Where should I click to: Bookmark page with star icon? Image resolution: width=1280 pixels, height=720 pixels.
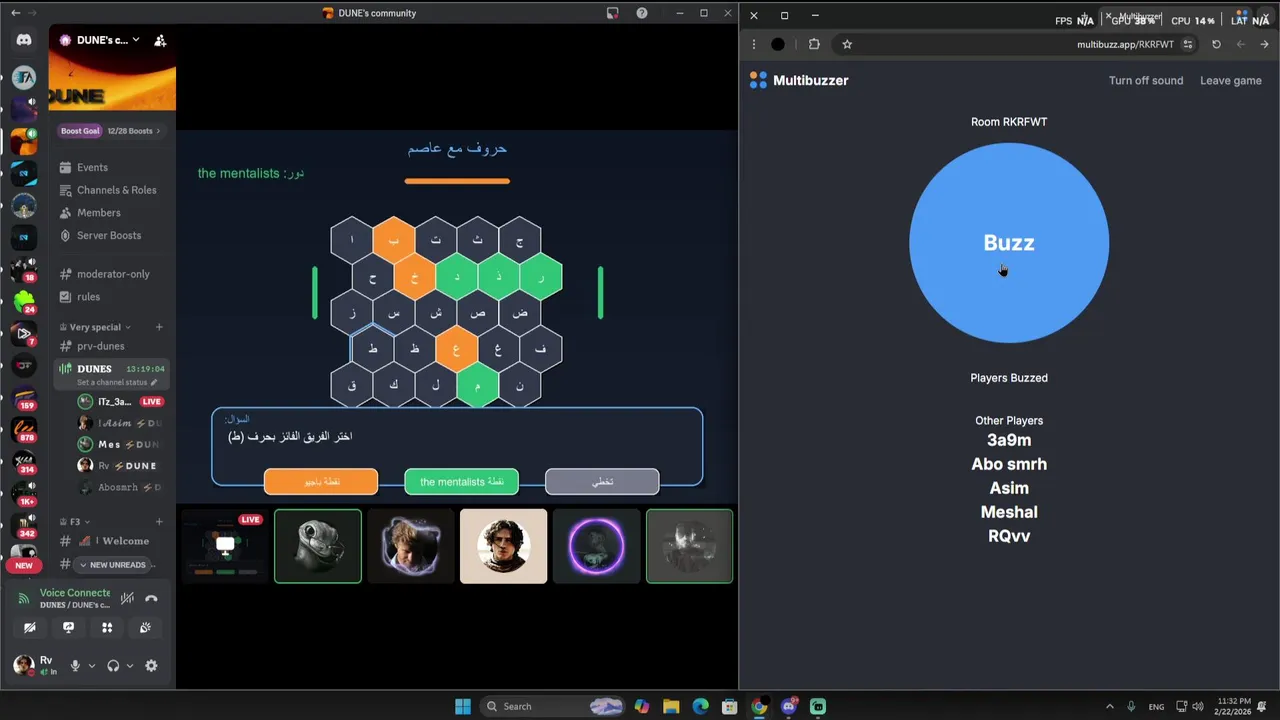847,44
